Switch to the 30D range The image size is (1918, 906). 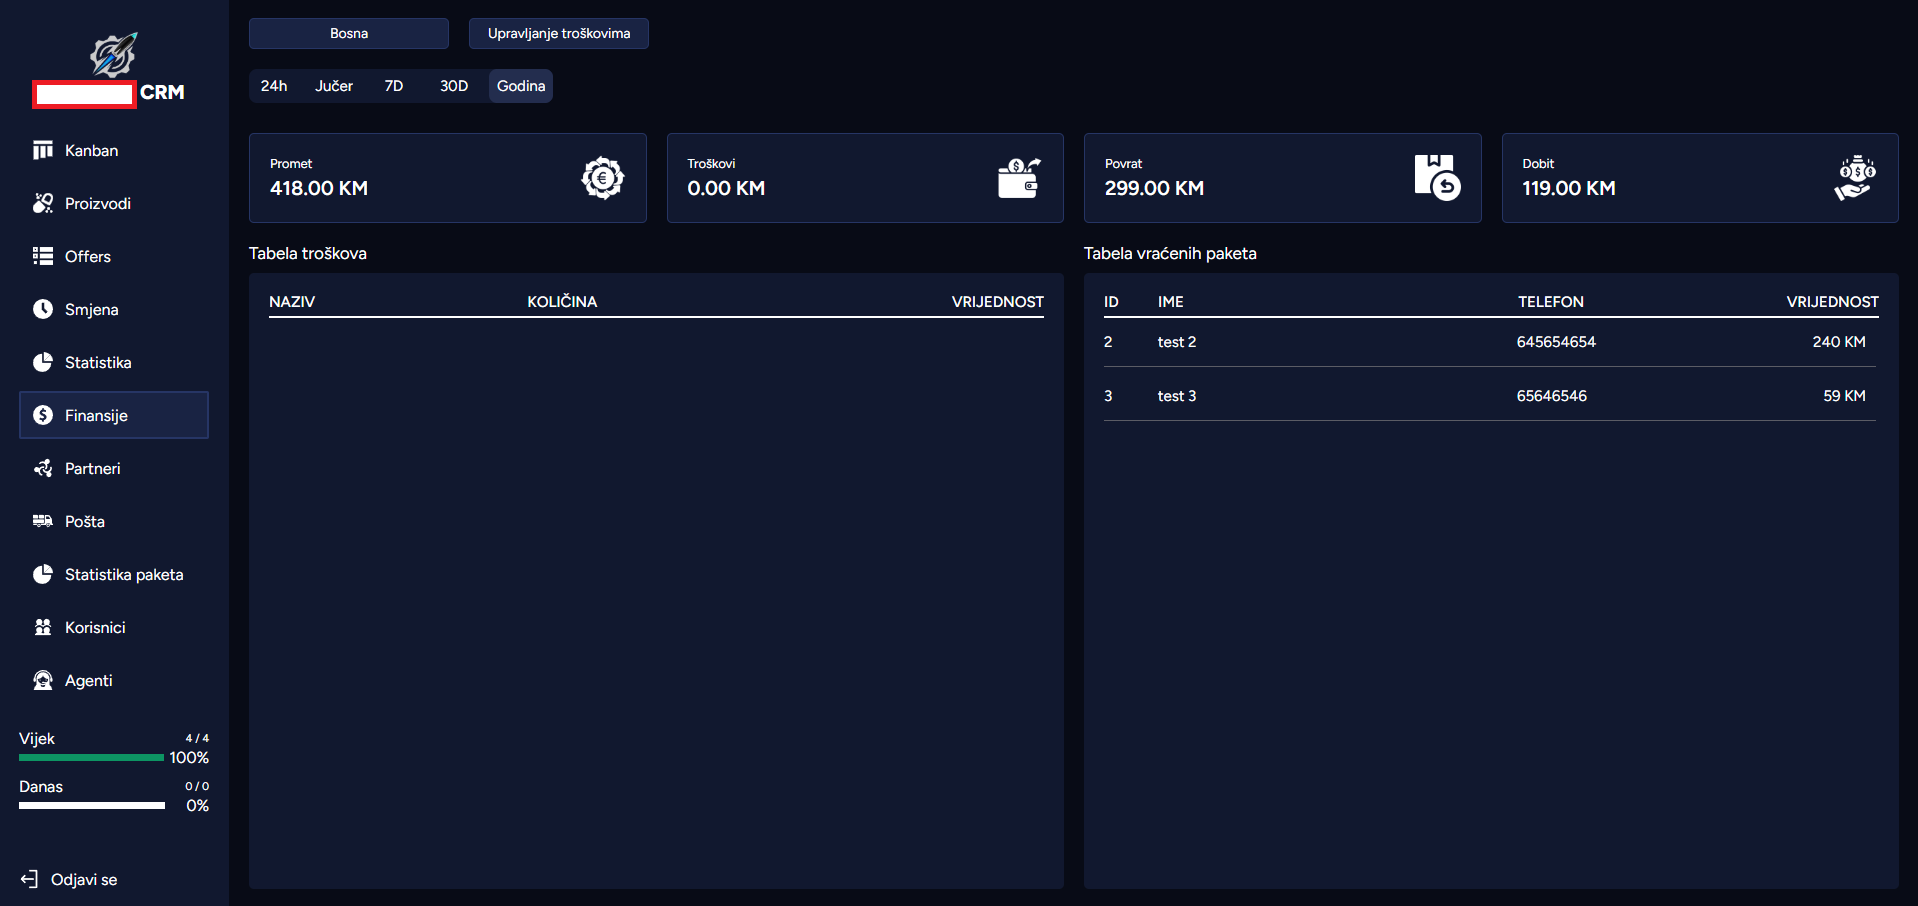coord(454,86)
